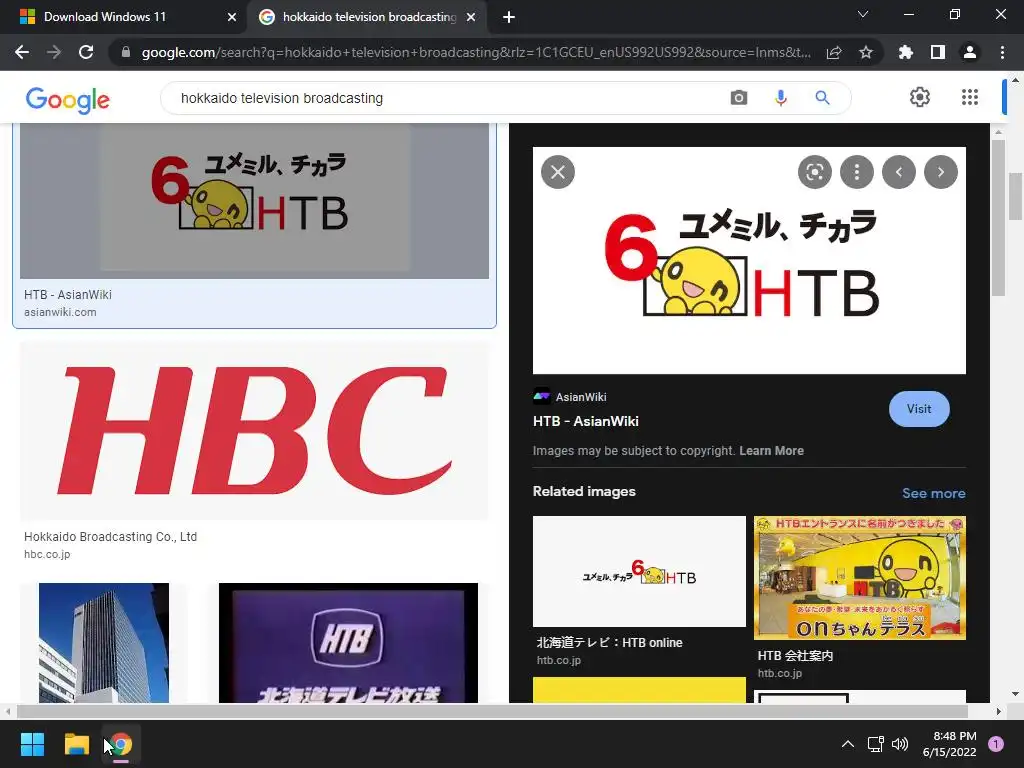
Task: Open the skyscraper building image result
Action: point(104,643)
